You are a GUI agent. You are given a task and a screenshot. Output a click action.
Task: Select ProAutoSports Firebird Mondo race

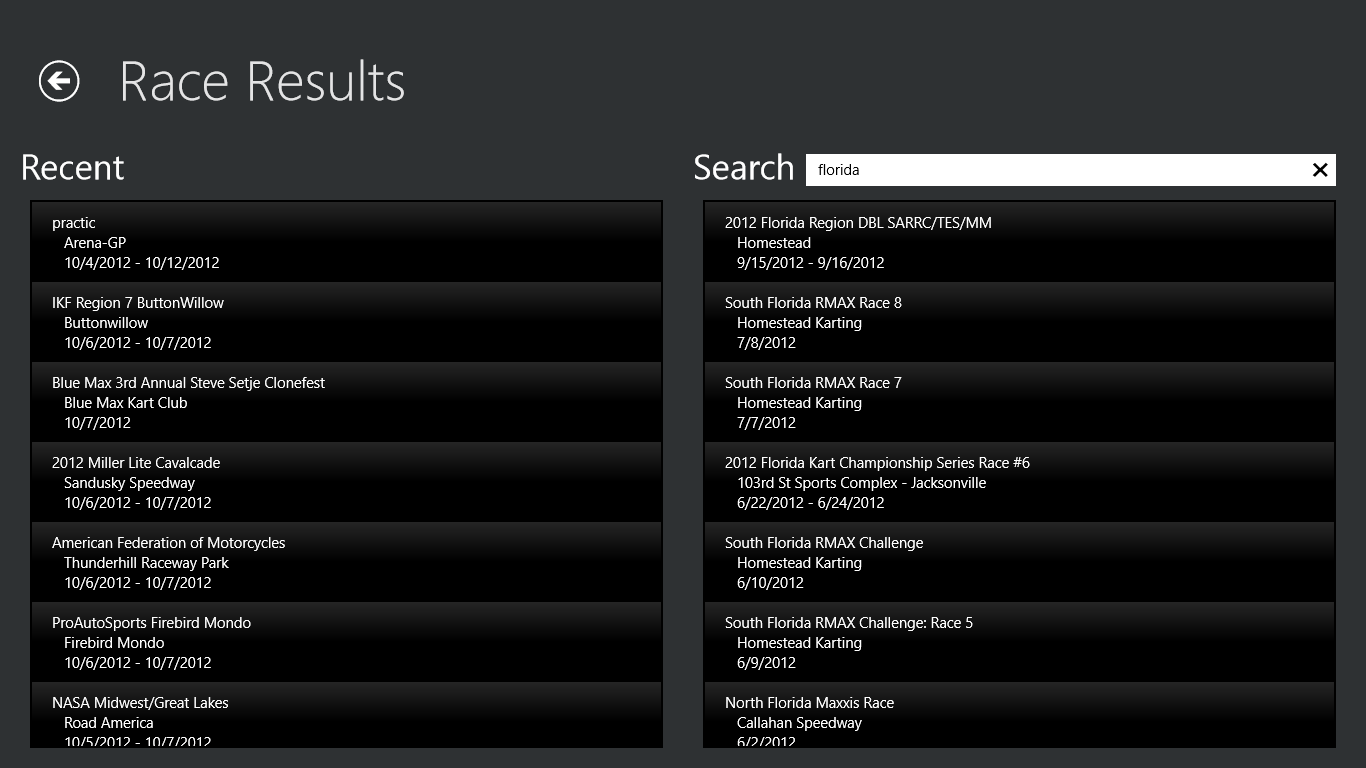point(346,641)
